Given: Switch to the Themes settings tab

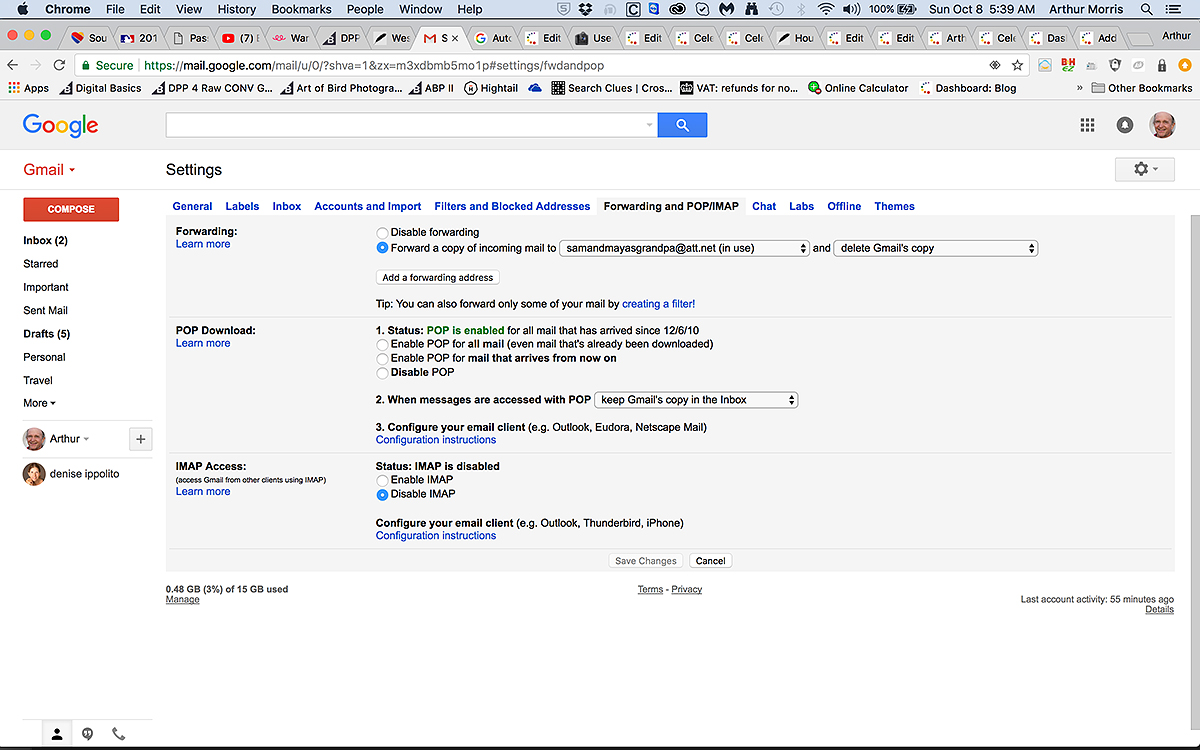Looking at the screenshot, I should tap(894, 206).
